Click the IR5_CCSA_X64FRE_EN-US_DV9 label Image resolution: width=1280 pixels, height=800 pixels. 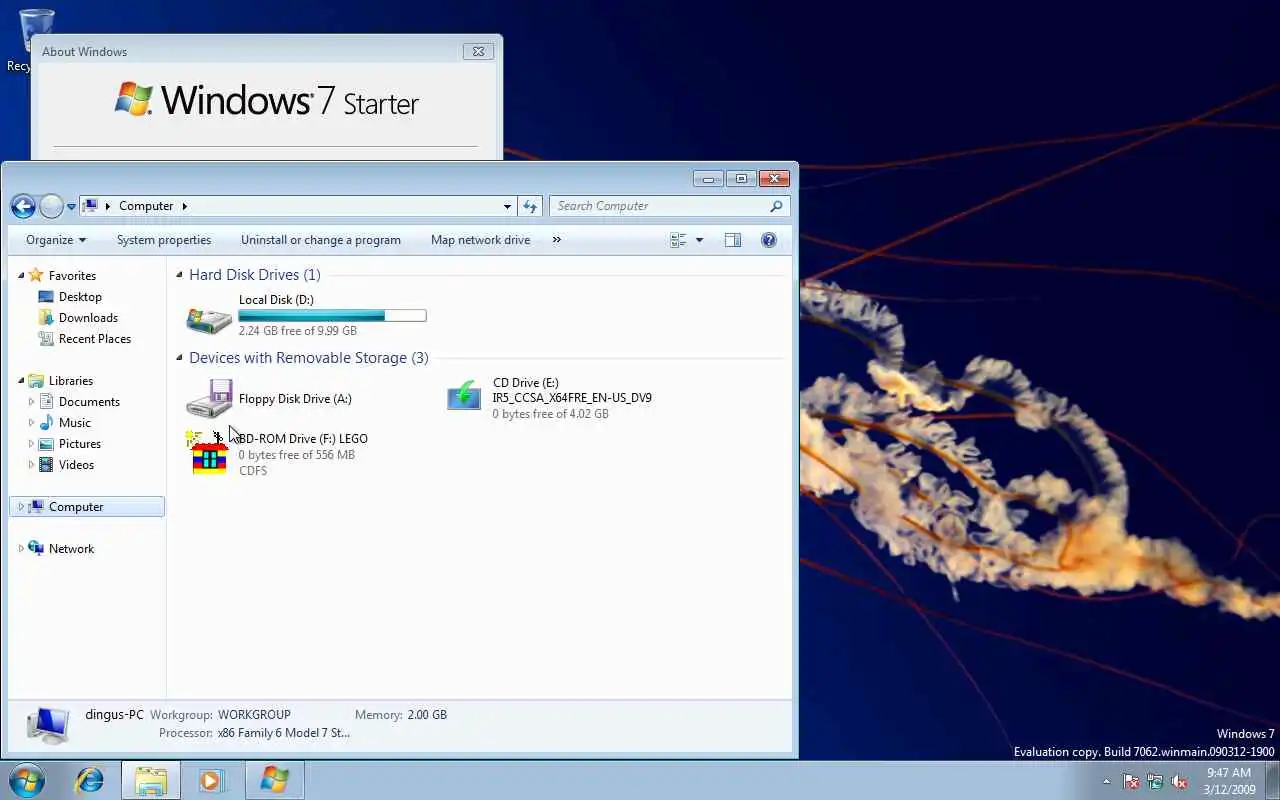pos(572,398)
